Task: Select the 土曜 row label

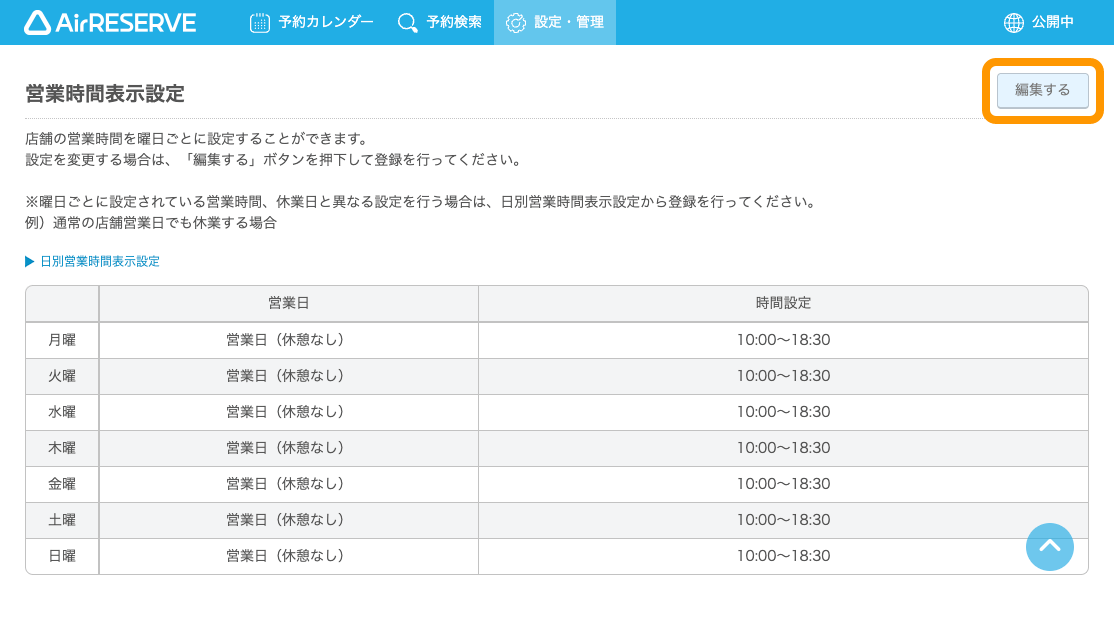Action: pyautogui.click(x=62, y=520)
